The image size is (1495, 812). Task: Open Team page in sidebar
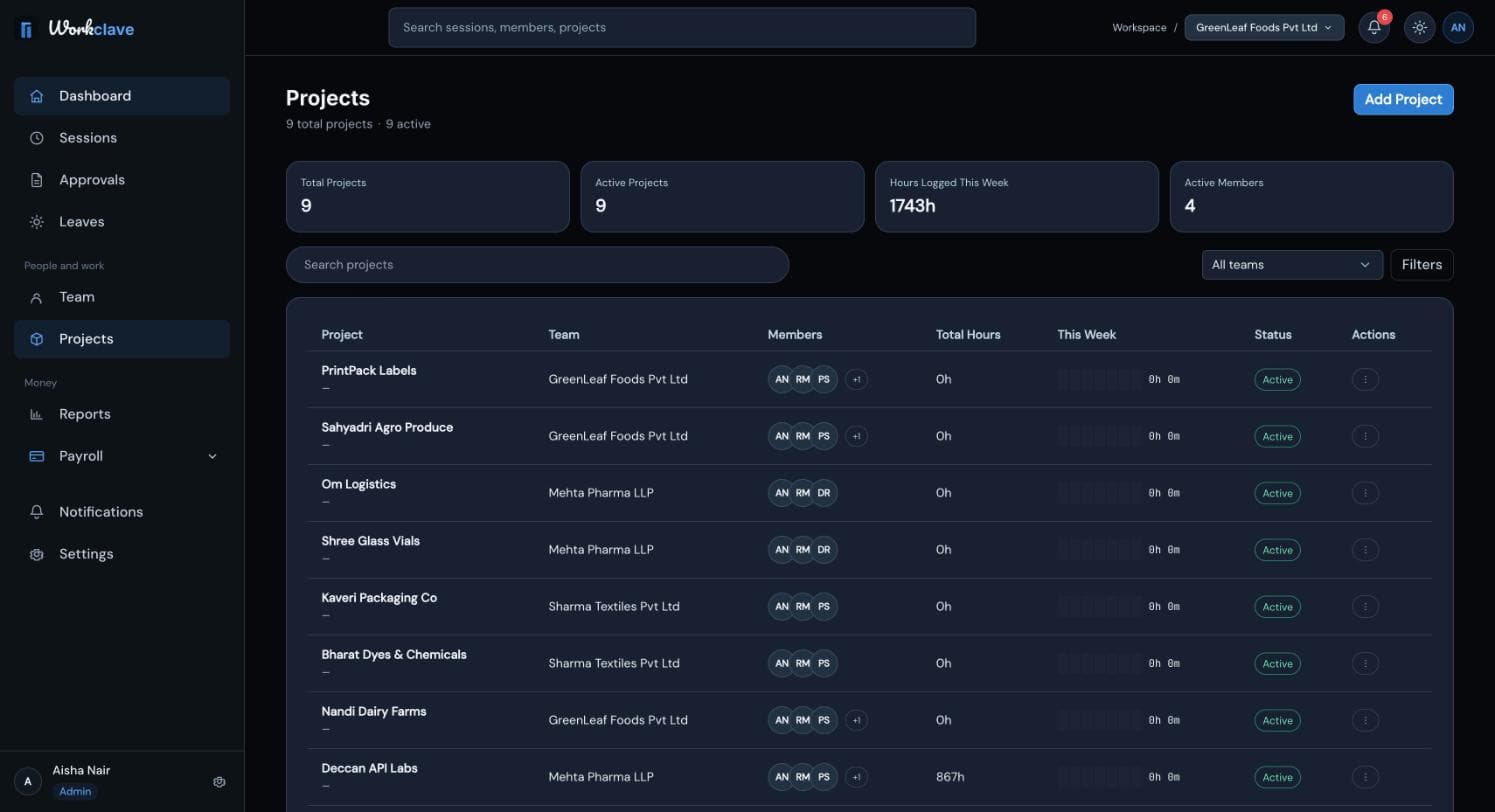point(122,297)
